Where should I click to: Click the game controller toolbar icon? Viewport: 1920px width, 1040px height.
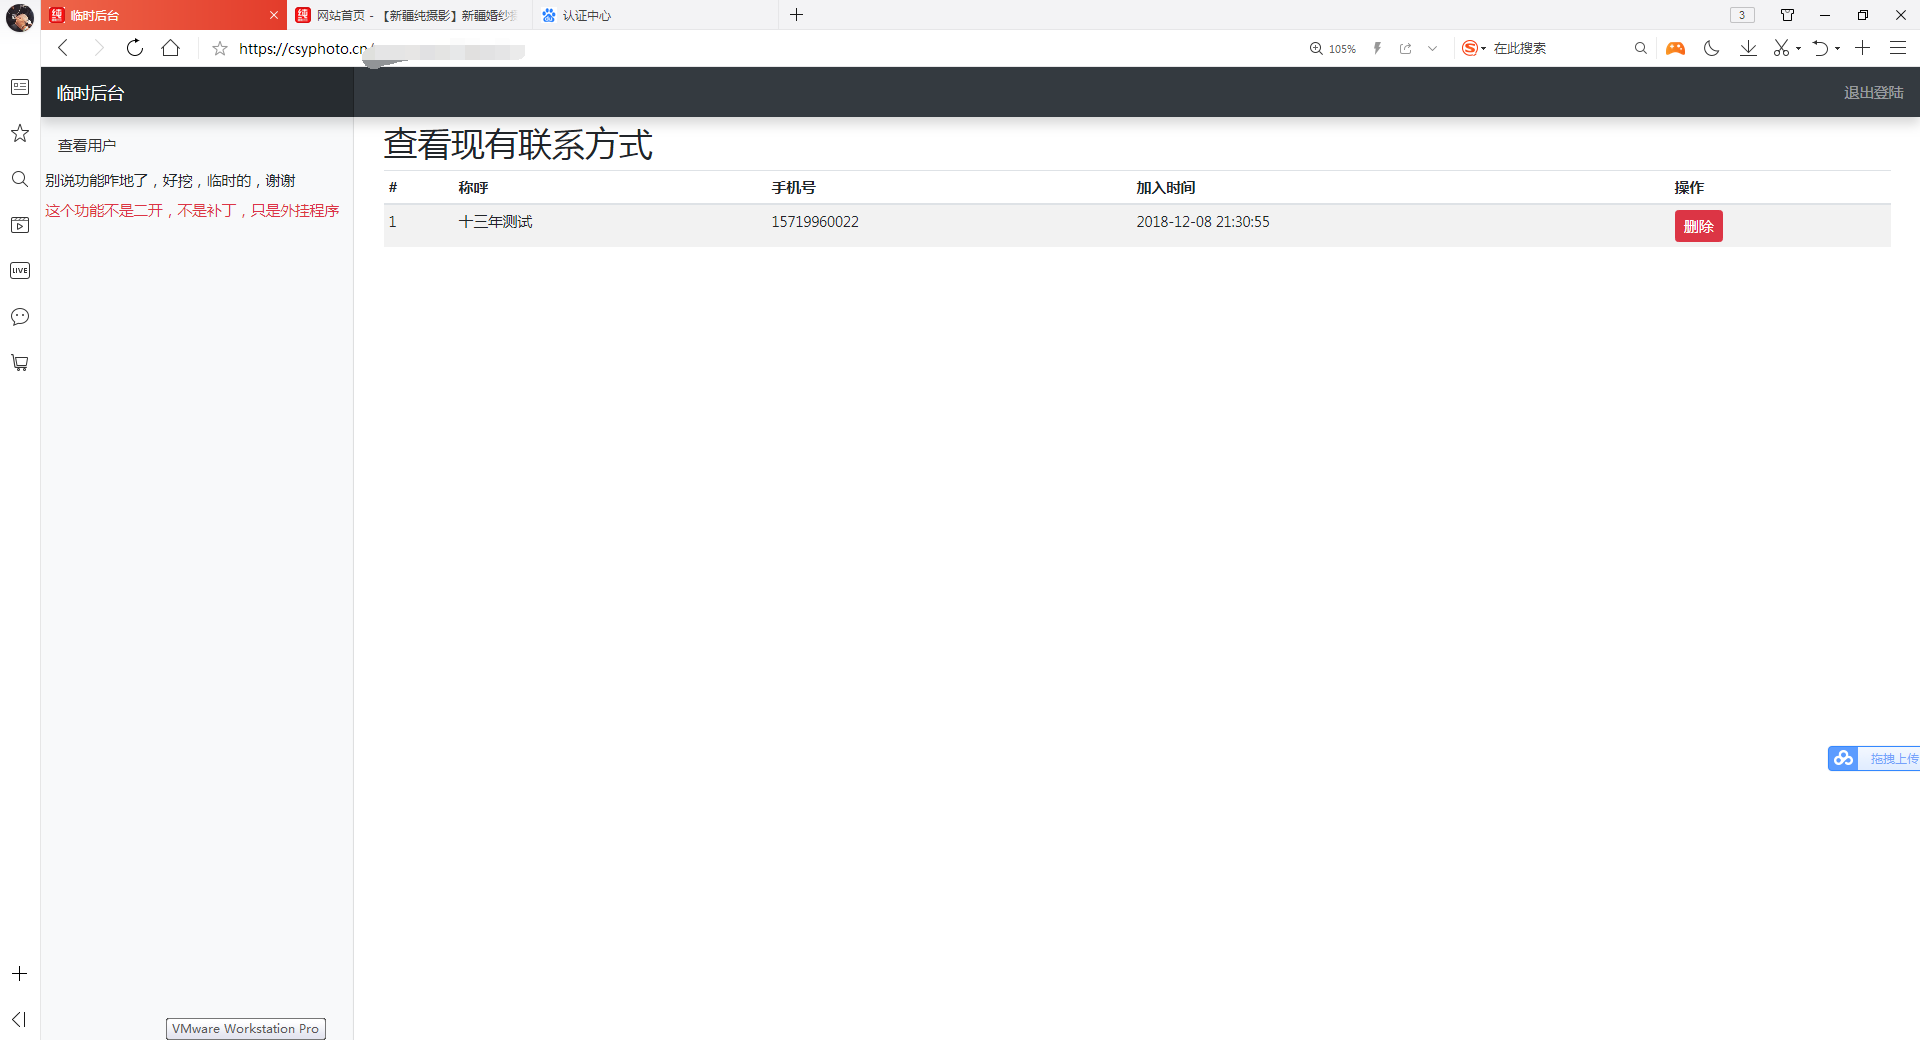1675,48
